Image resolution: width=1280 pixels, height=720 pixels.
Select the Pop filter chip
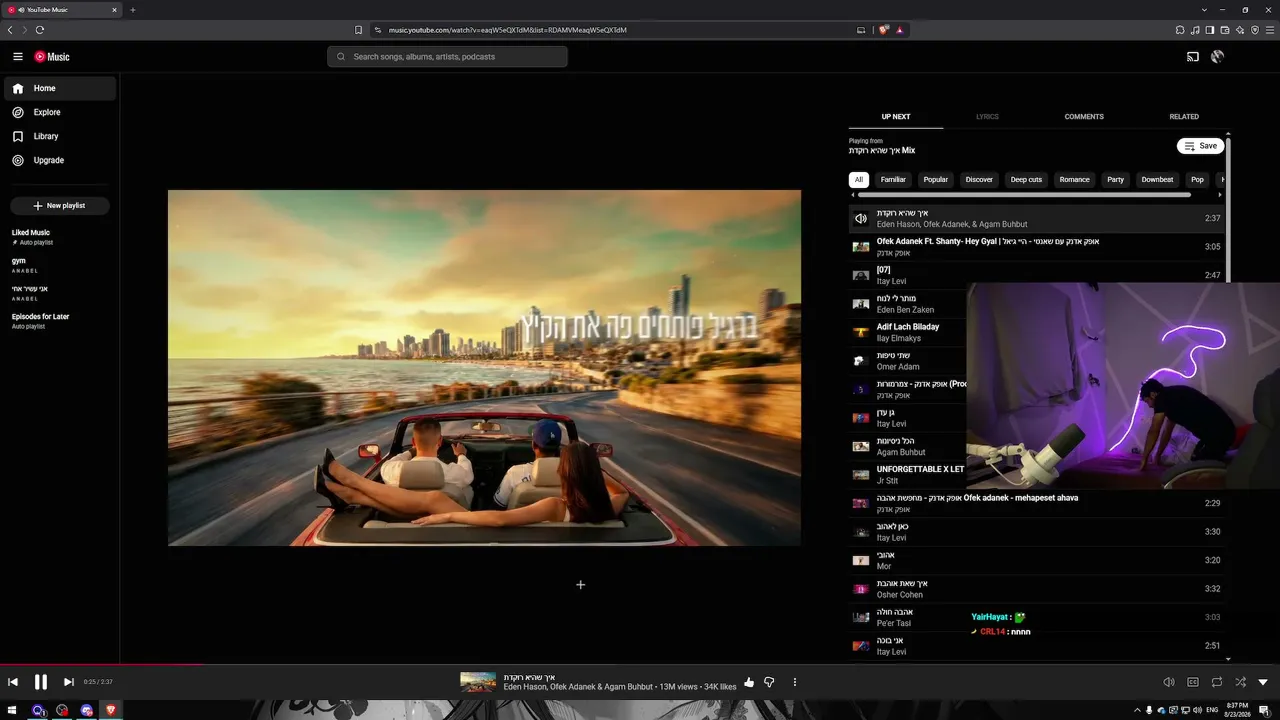tap(1197, 180)
